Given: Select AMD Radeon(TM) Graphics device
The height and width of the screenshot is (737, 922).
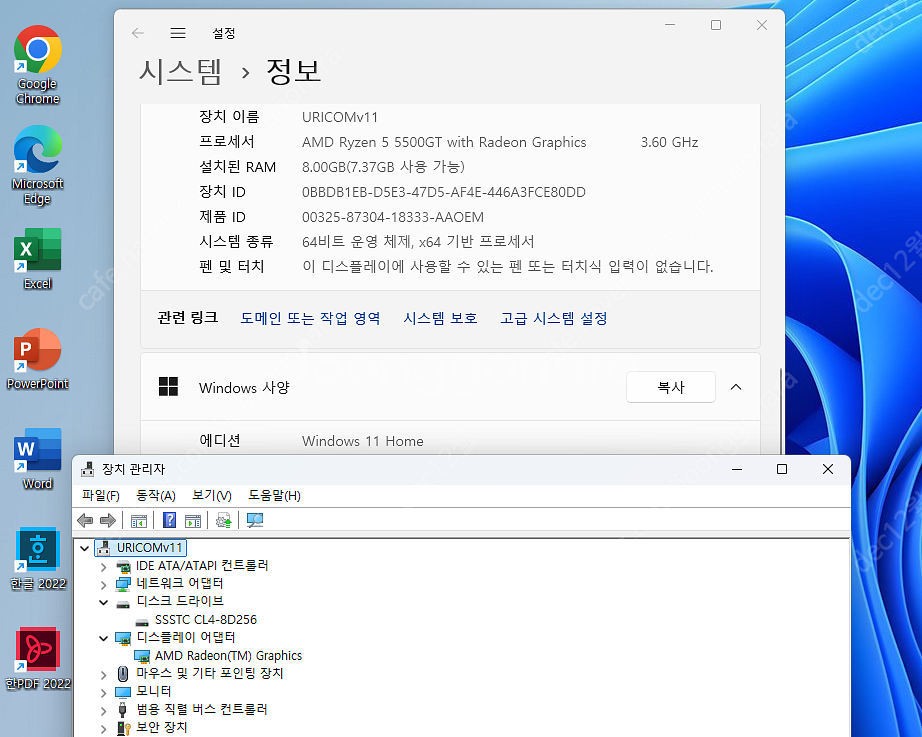Looking at the screenshot, I should pos(228,656).
